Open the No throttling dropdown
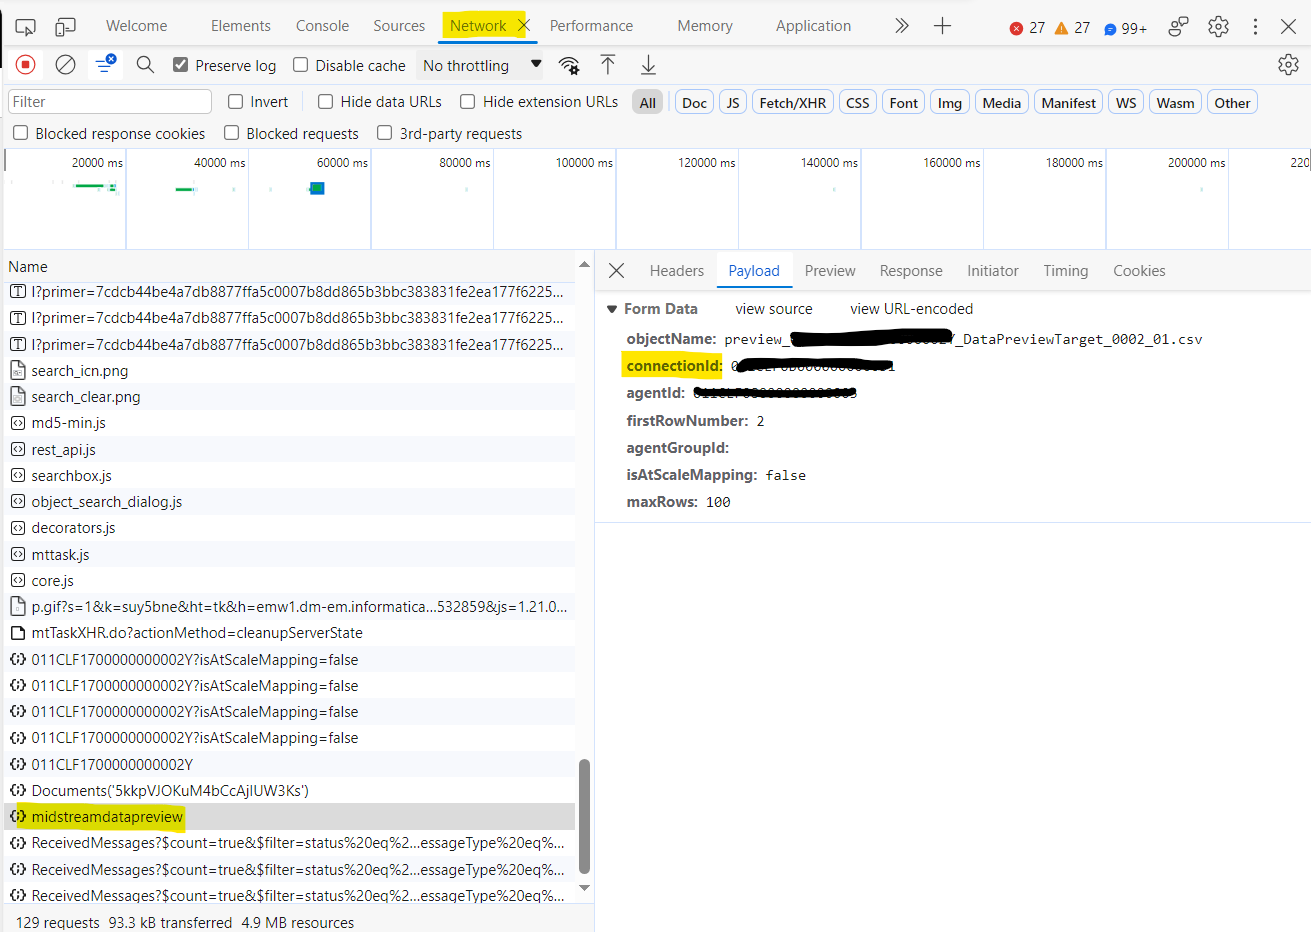This screenshot has height=932, width=1311. point(482,65)
